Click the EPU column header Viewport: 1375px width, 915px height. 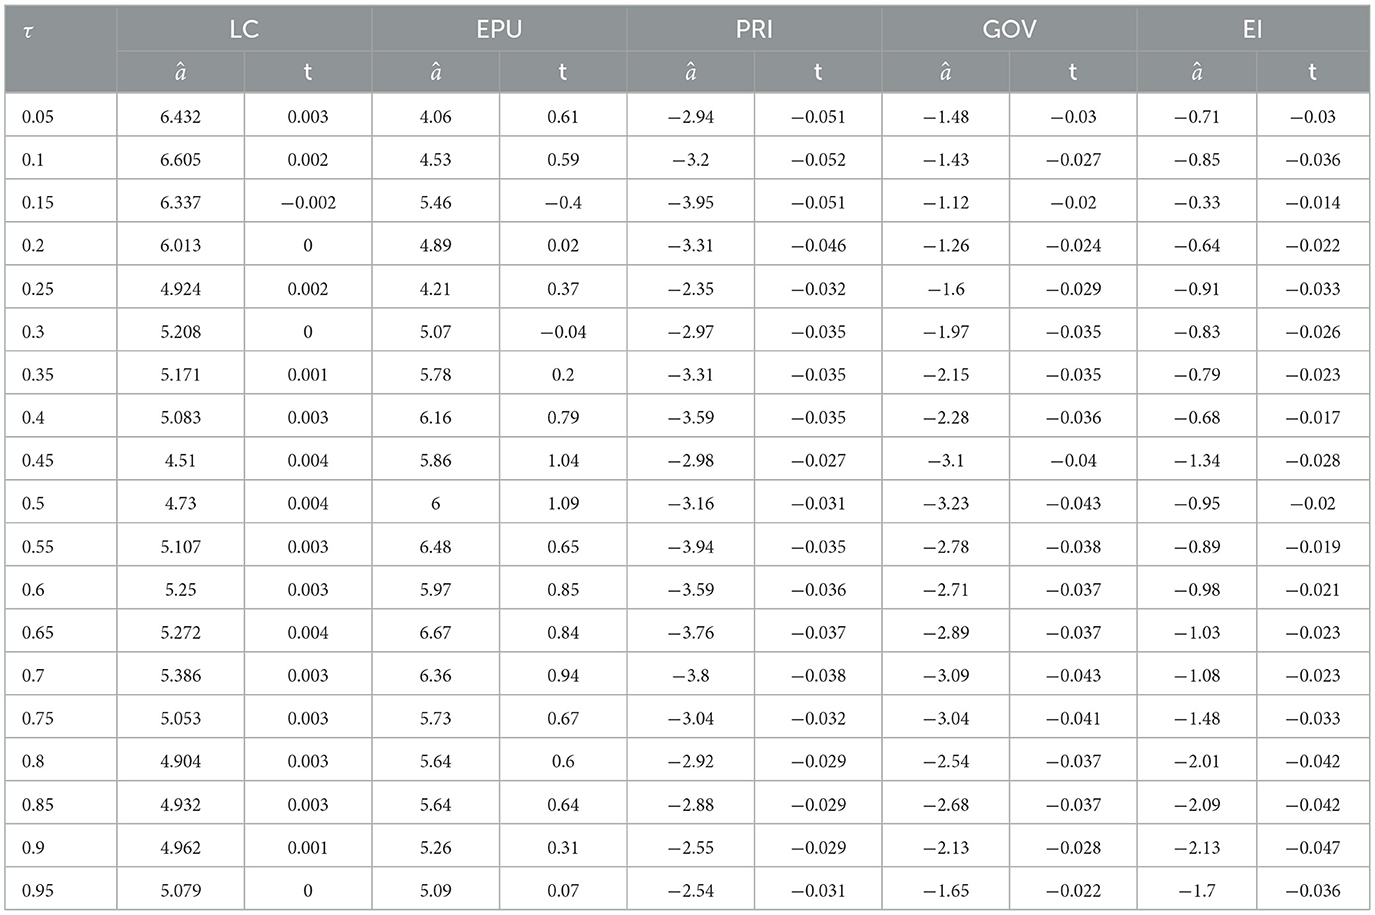pos(499,29)
